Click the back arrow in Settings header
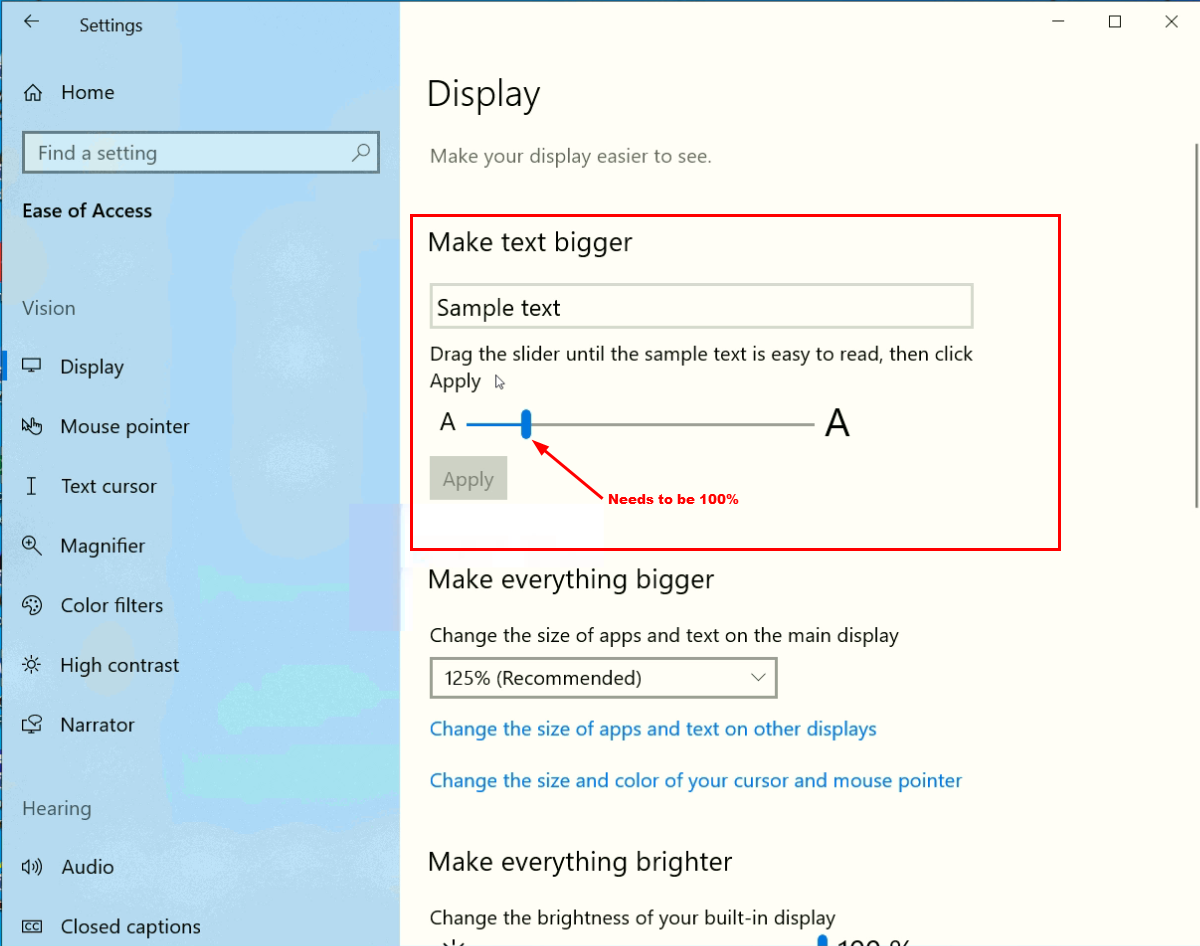 pyautogui.click(x=31, y=22)
